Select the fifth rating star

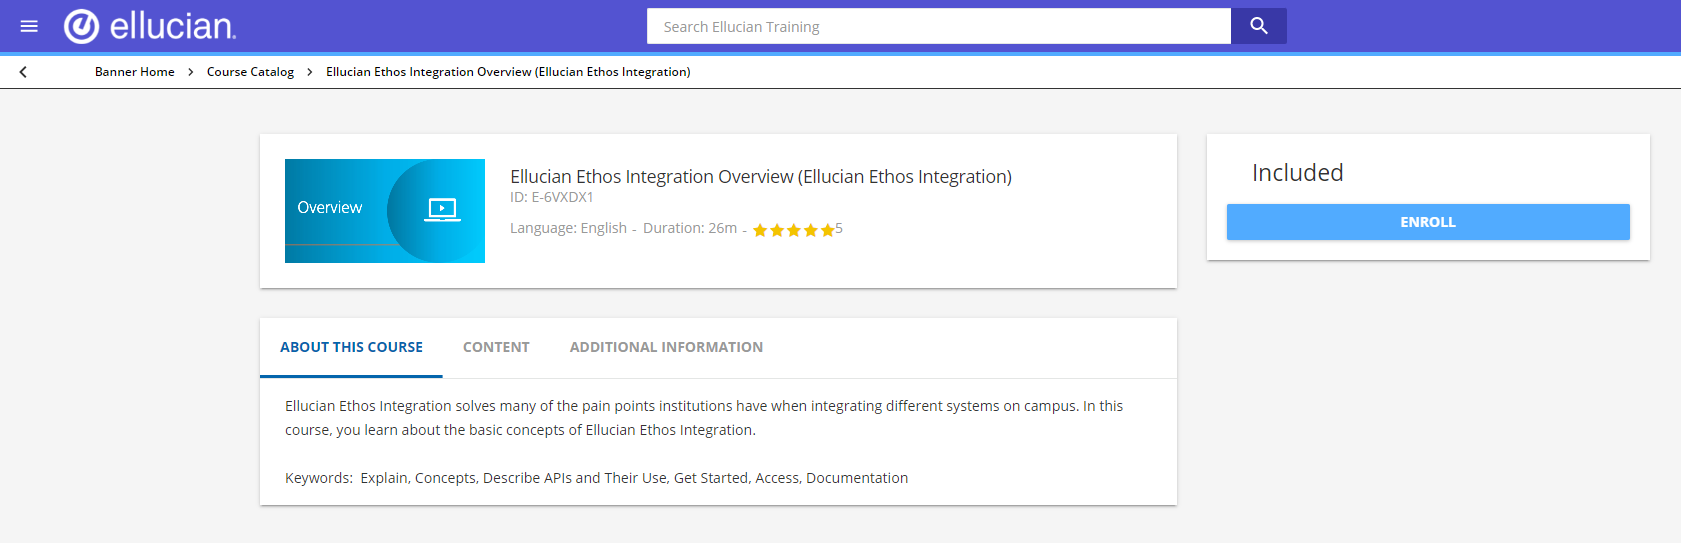click(827, 230)
